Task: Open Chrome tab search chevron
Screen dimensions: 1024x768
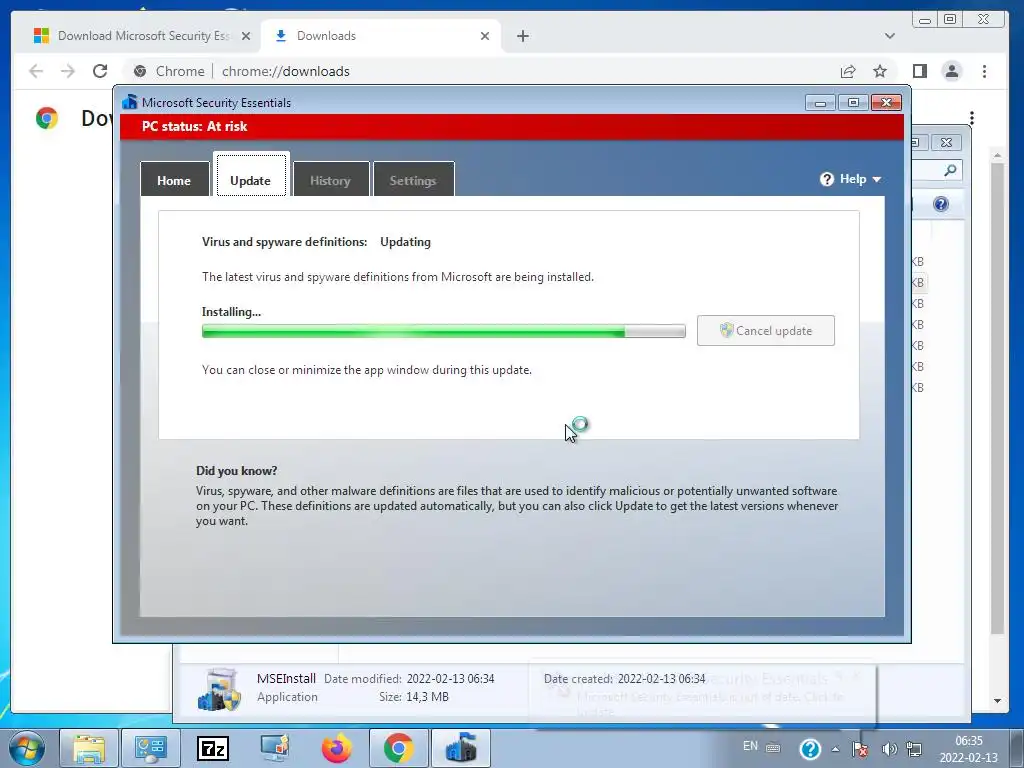Action: point(889,36)
